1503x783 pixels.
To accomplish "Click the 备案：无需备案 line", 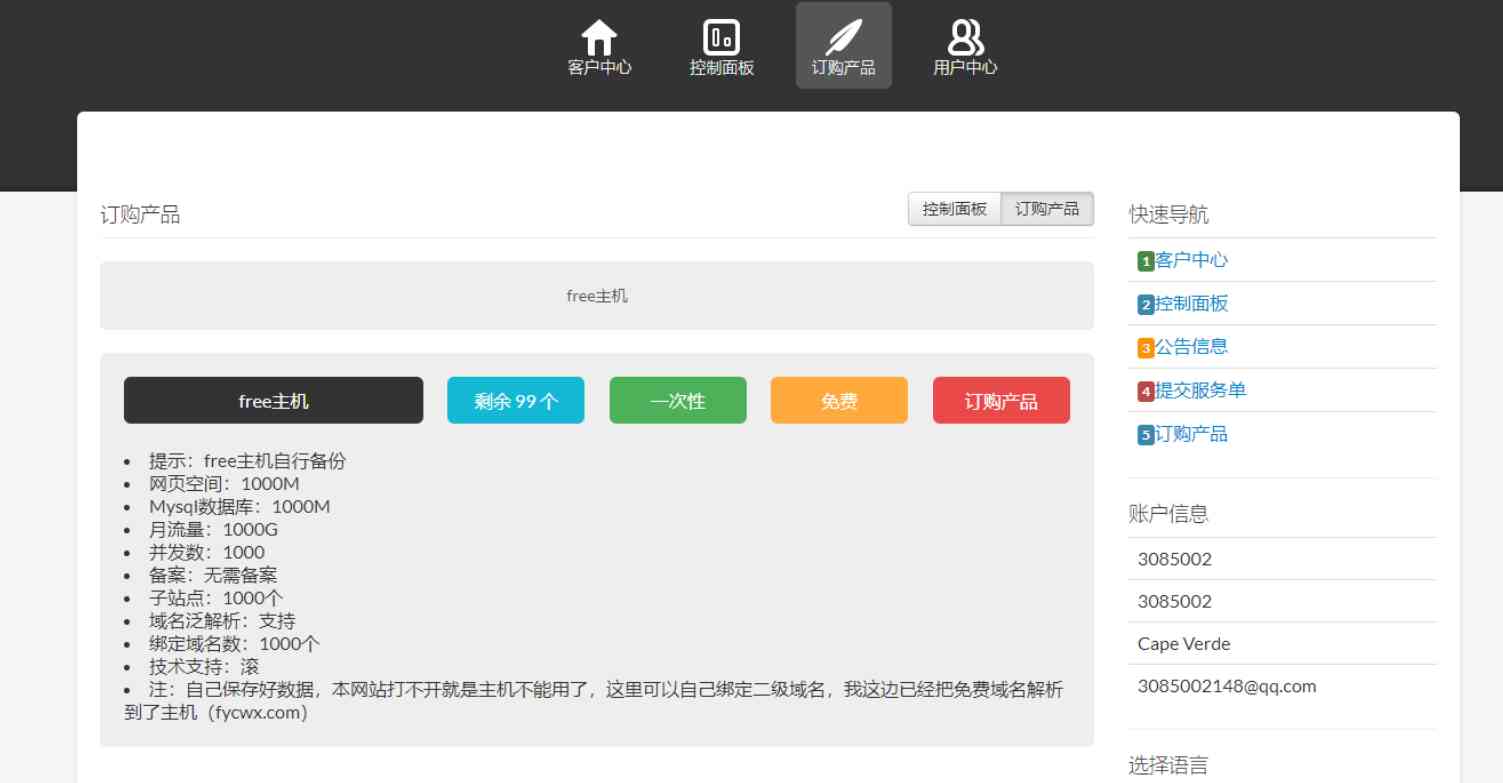I will [213, 575].
